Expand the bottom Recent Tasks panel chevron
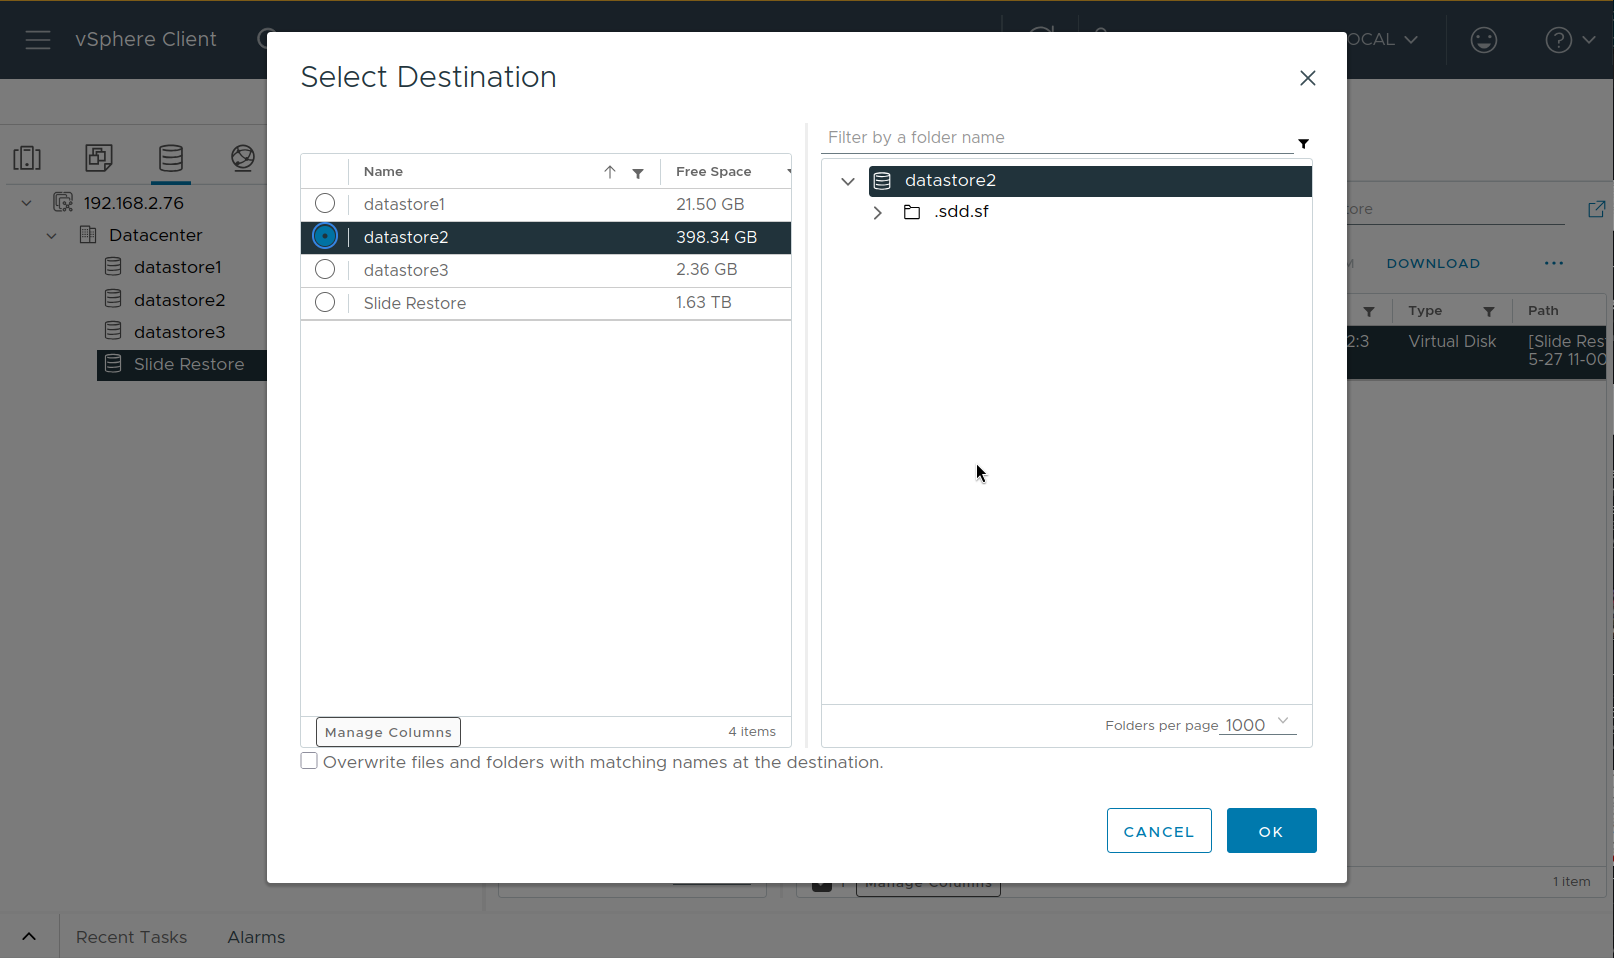This screenshot has height=958, width=1614. click(29, 937)
